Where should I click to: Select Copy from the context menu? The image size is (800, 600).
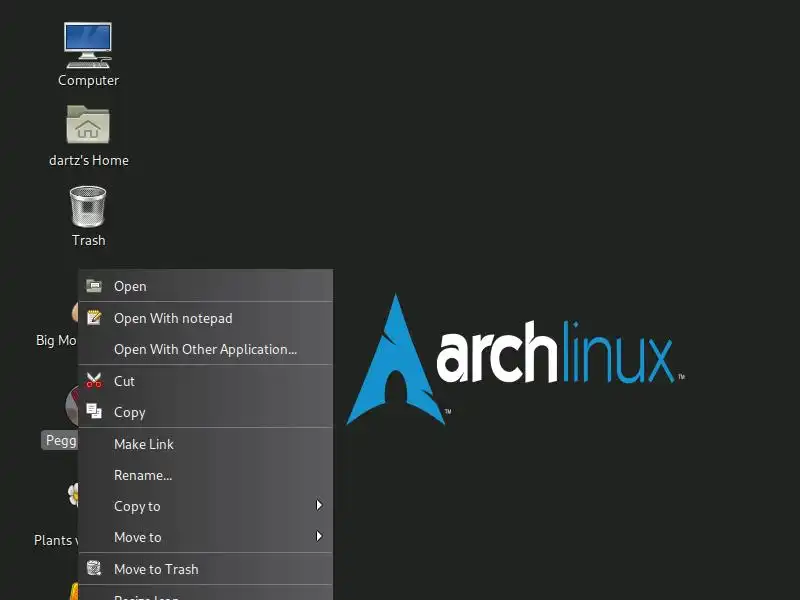tap(205, 412)
